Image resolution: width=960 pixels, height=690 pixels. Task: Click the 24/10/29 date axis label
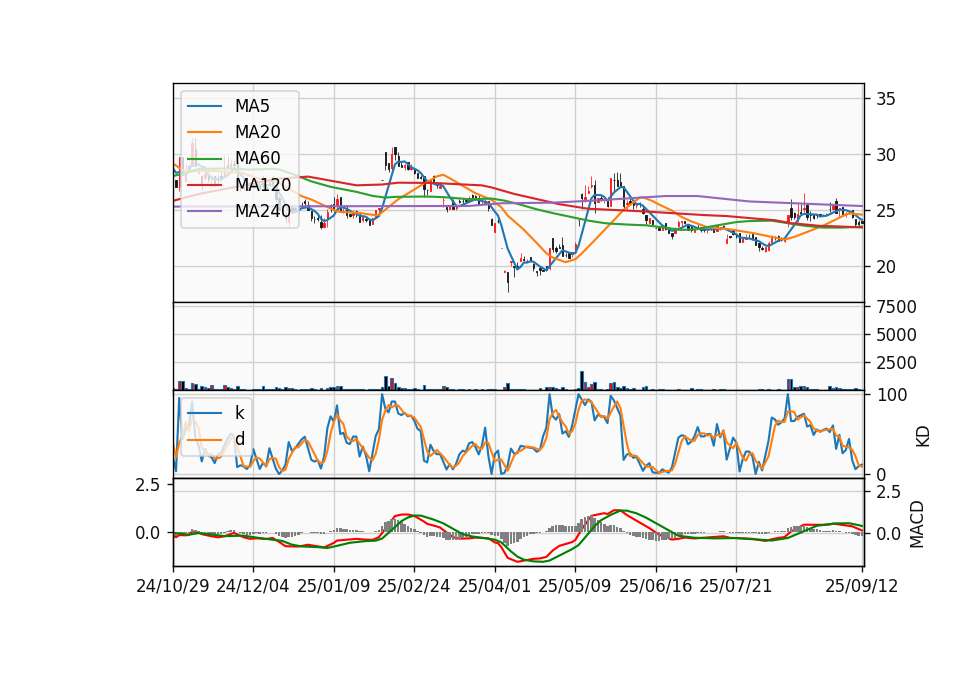click(173, 586)
